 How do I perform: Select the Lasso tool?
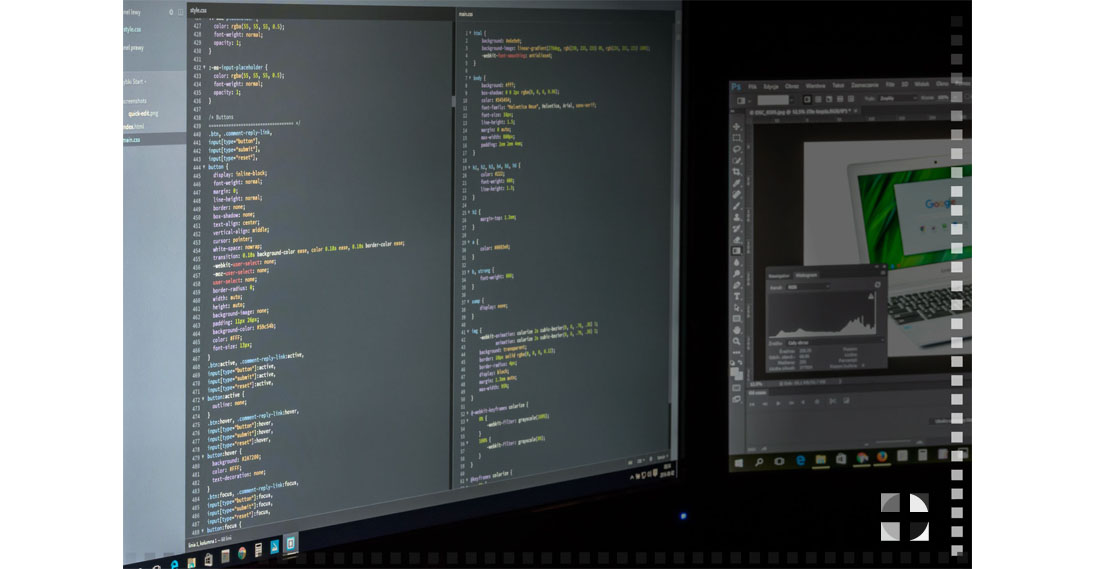click(737, 149)
